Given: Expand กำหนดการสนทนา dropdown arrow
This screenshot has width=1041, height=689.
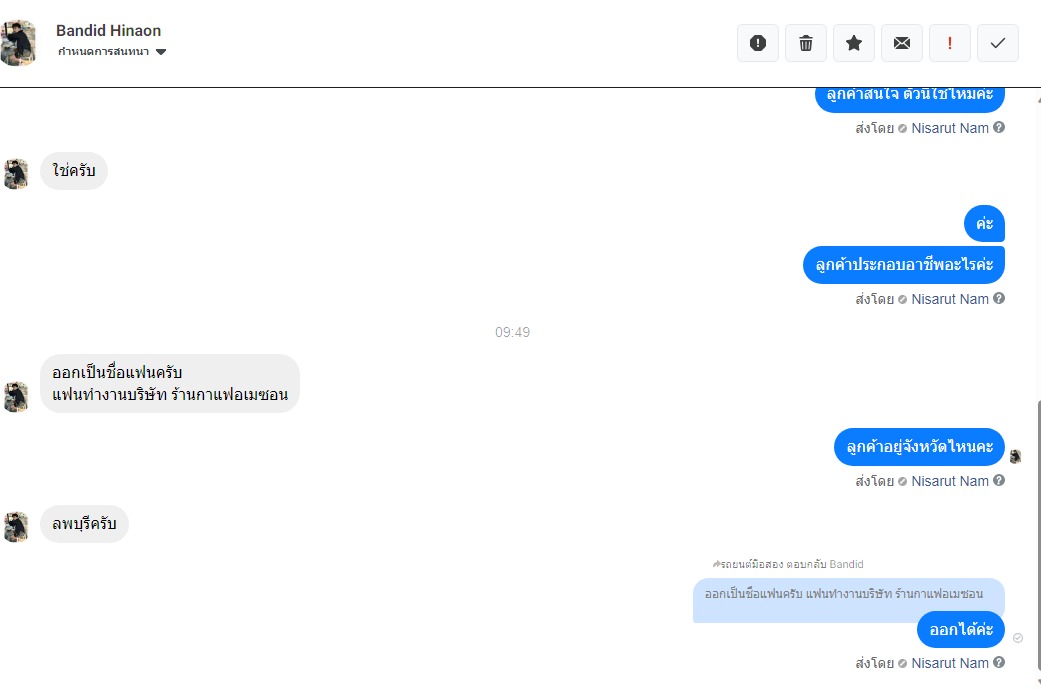Looking at the screenshot, I should [161, 52].
